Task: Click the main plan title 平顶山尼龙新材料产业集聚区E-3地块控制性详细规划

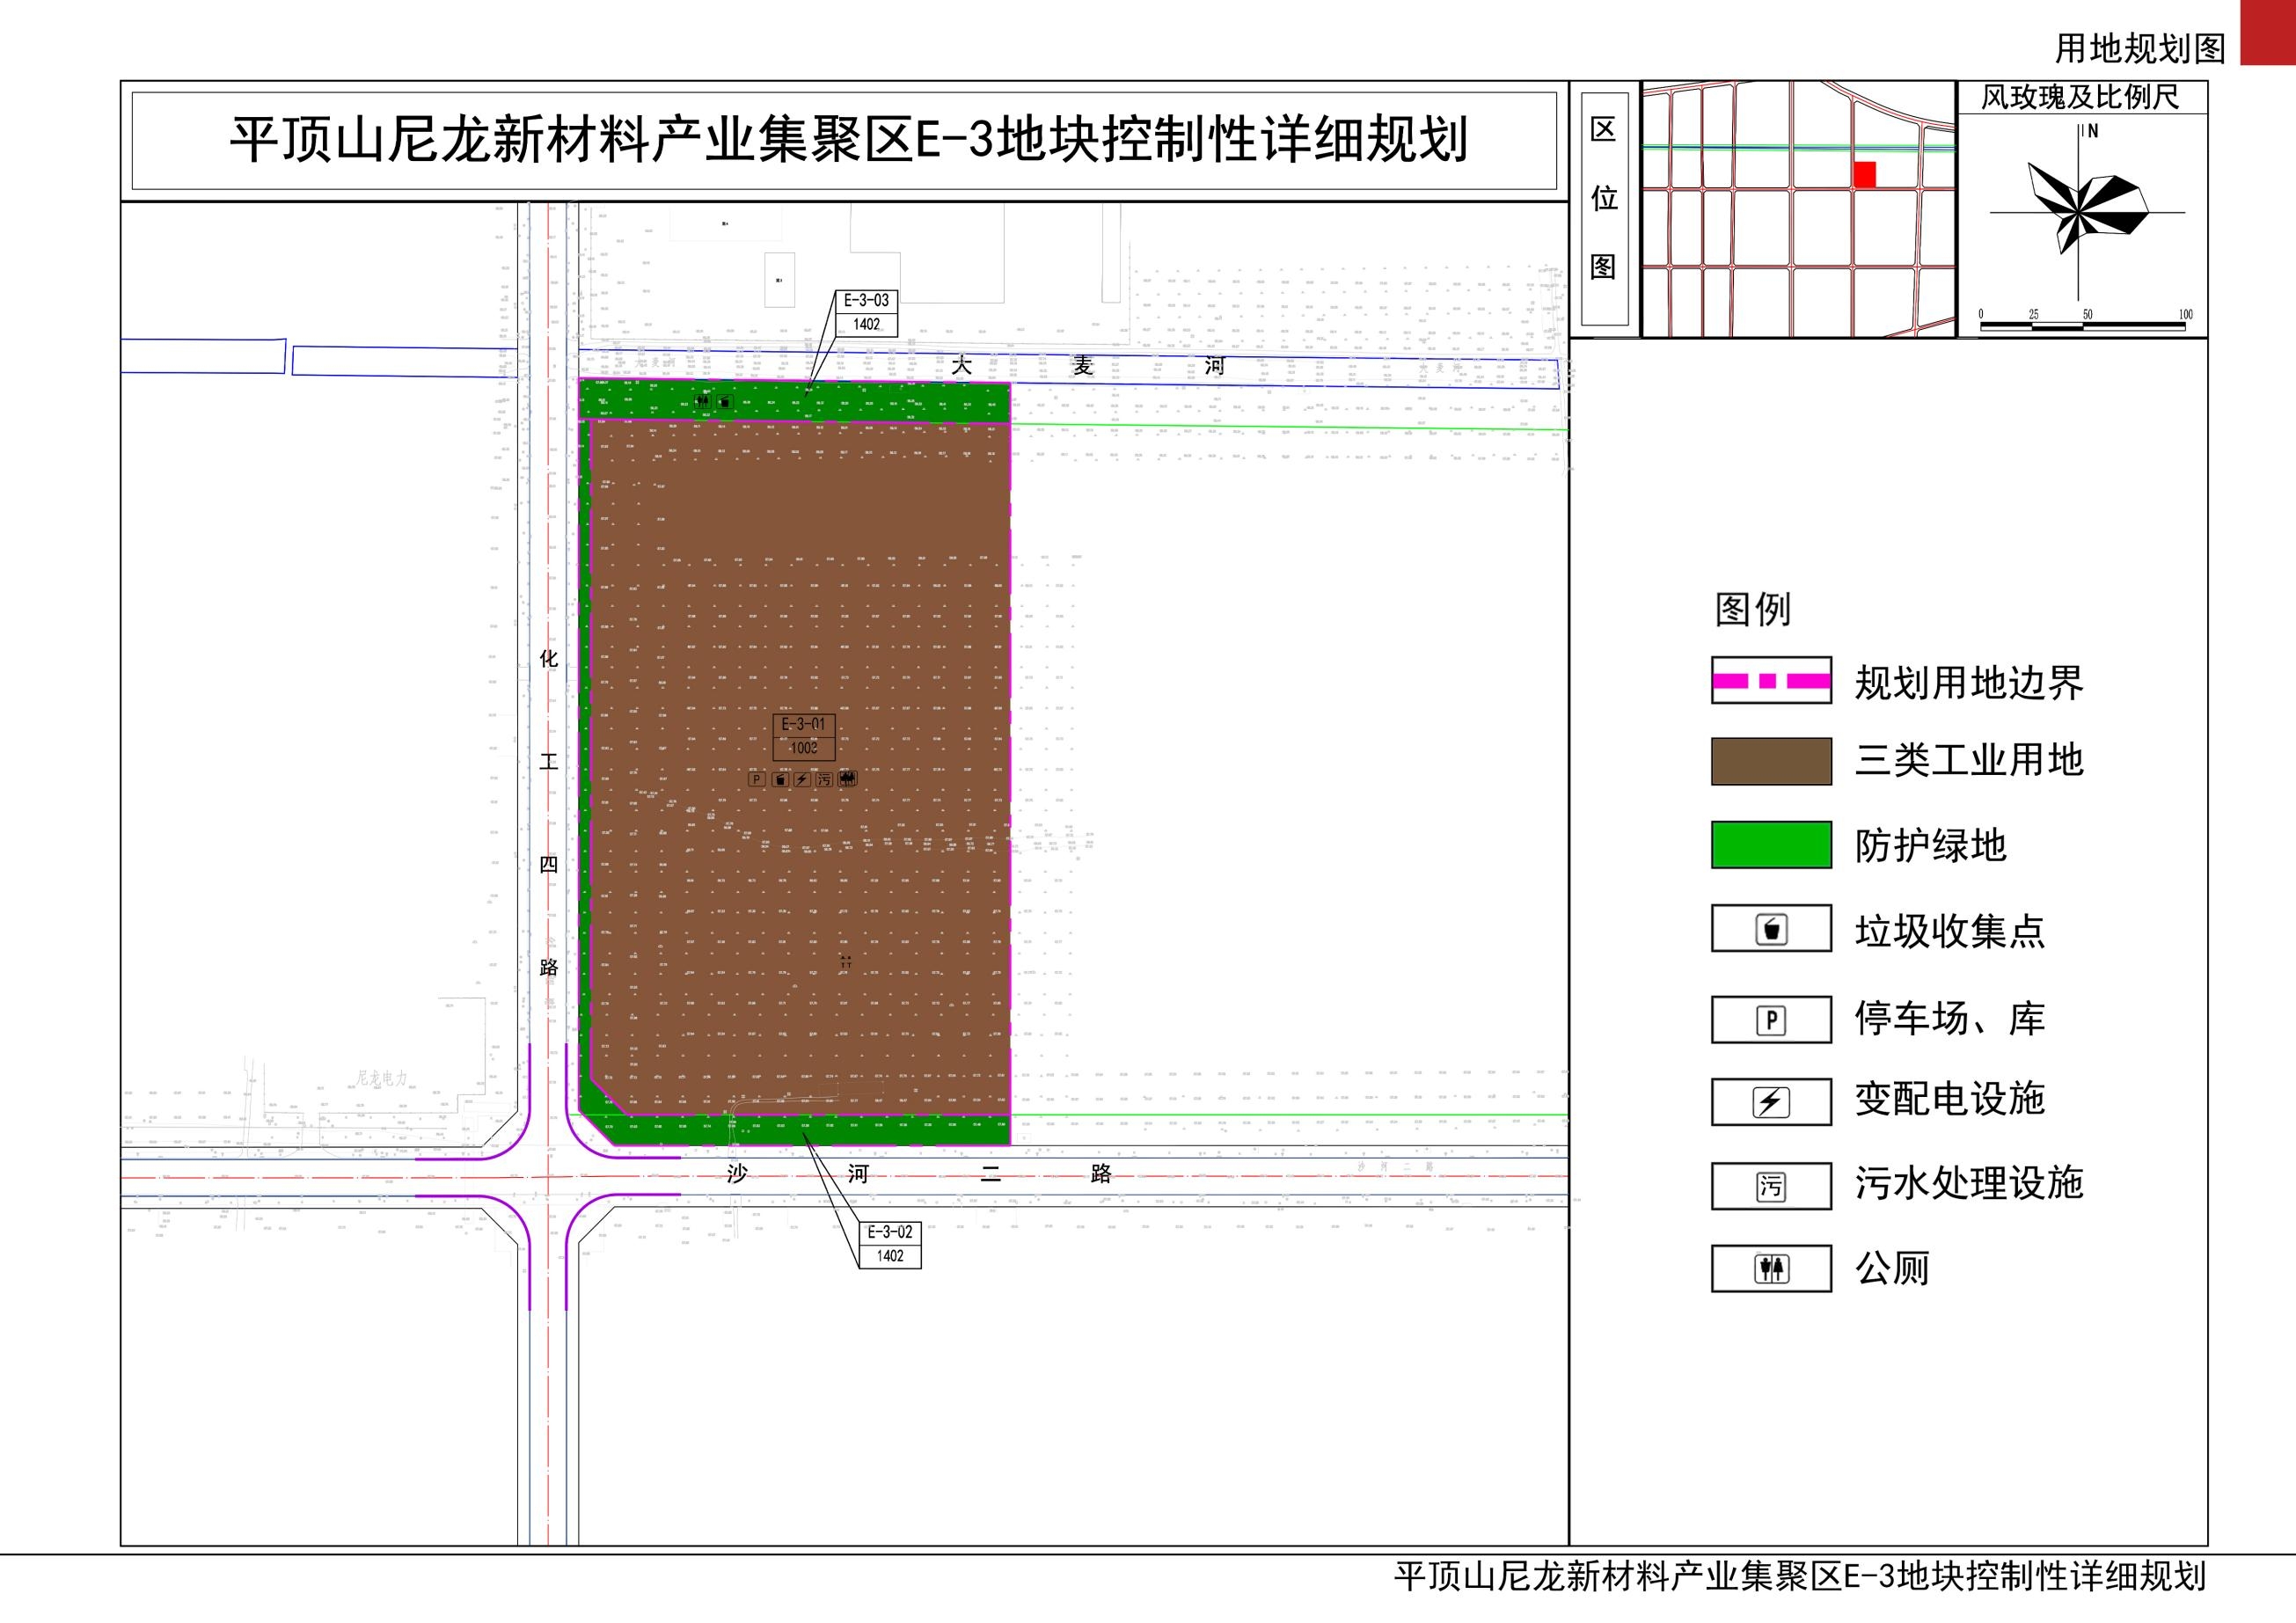Action: click(848, 140)
